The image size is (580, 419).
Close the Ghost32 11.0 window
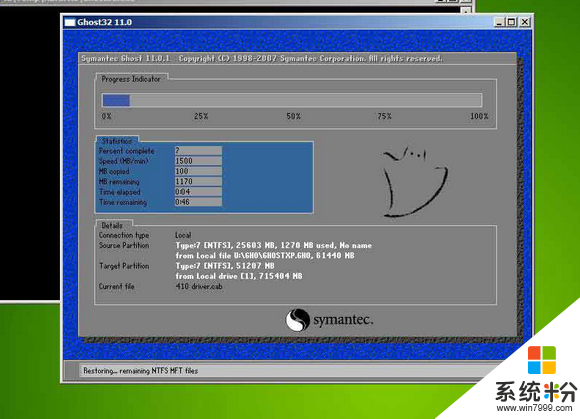[525, 22]
